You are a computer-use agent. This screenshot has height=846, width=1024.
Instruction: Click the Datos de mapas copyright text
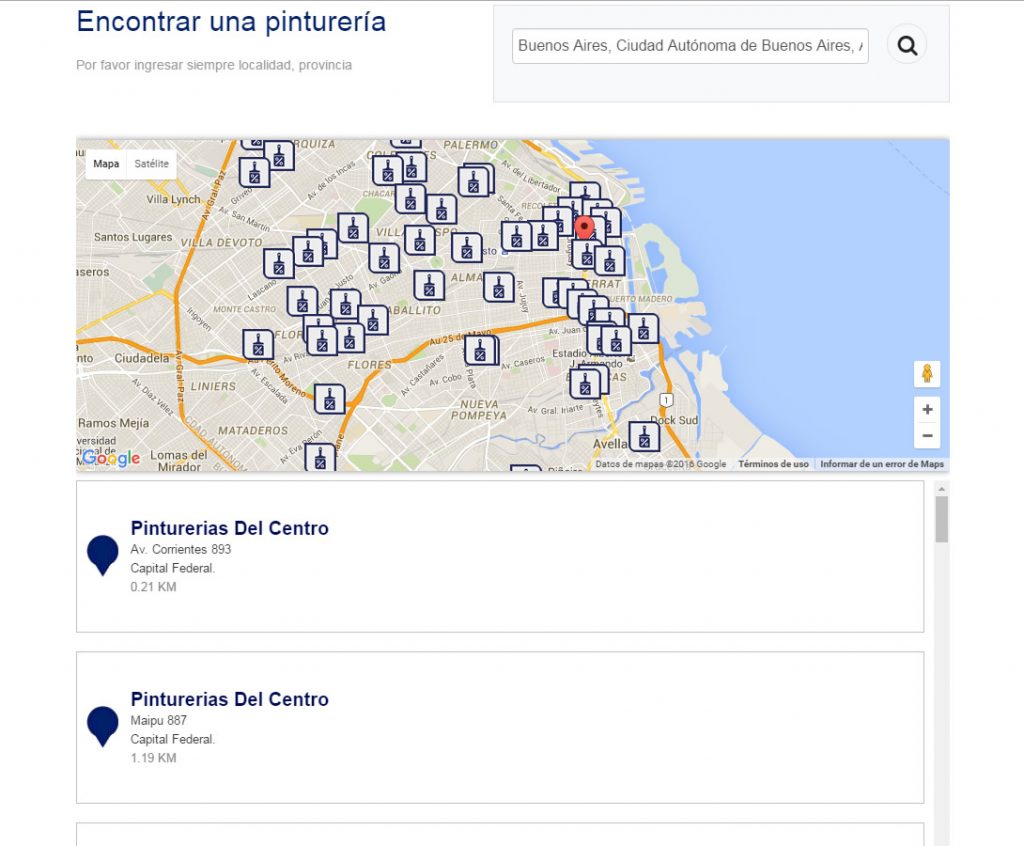(x=661, y=464)
